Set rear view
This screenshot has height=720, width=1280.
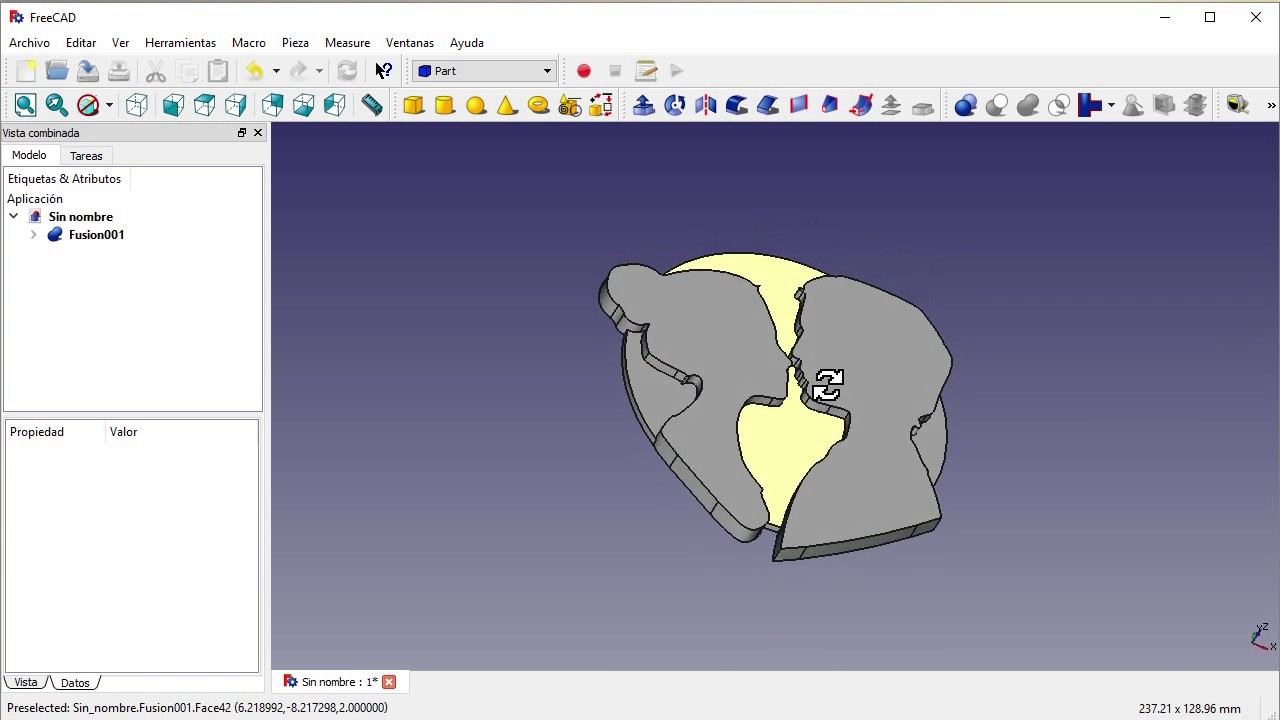pos(272,105)
